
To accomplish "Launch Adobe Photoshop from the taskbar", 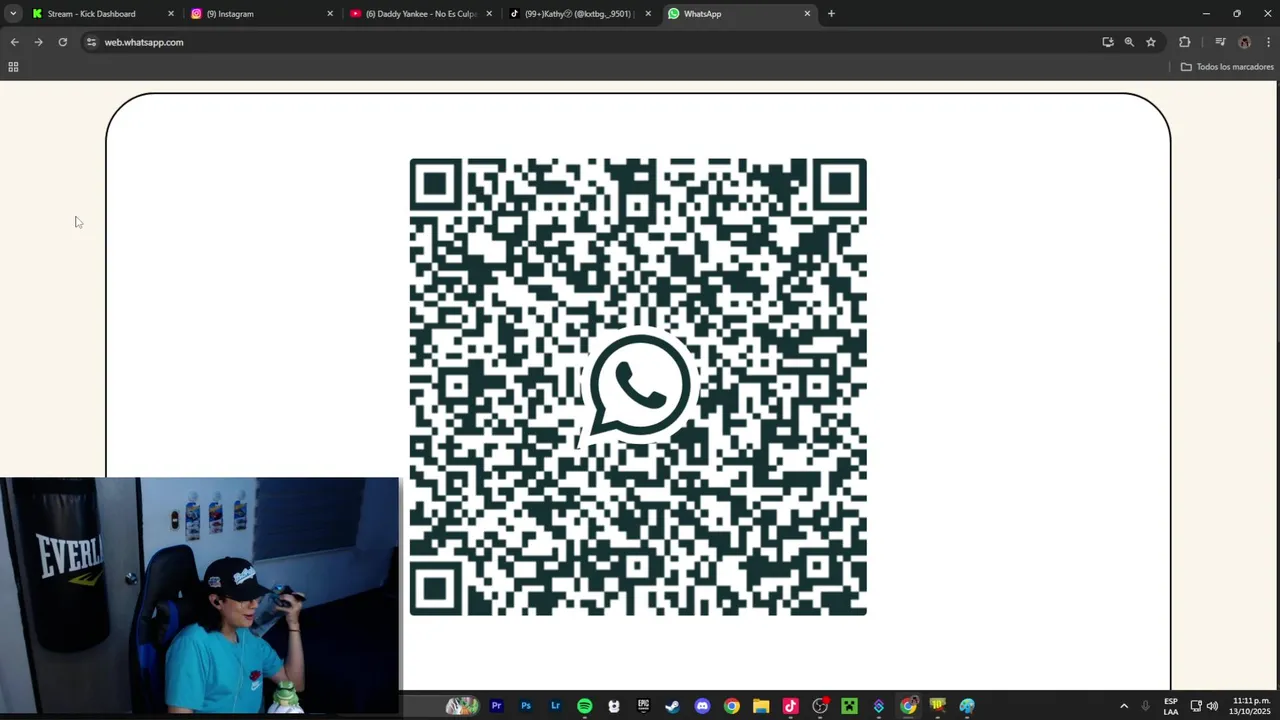I will (526, 706).
